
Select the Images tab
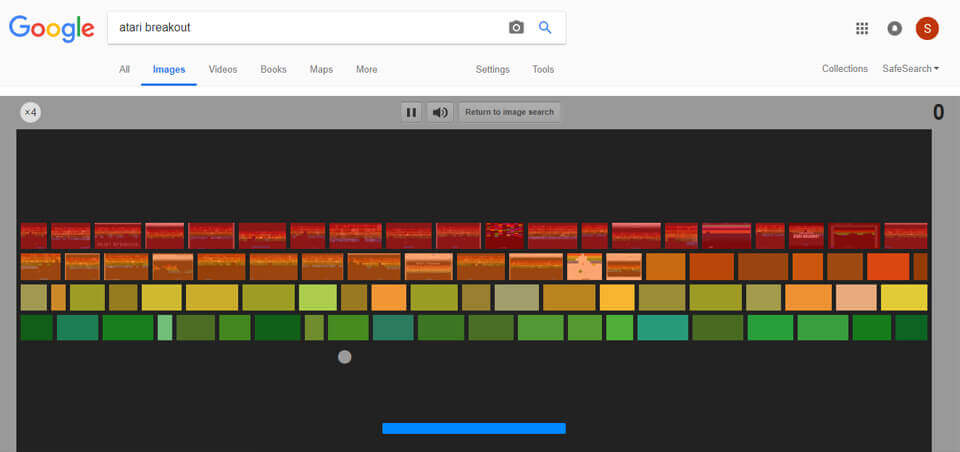(x=169, y=69)
